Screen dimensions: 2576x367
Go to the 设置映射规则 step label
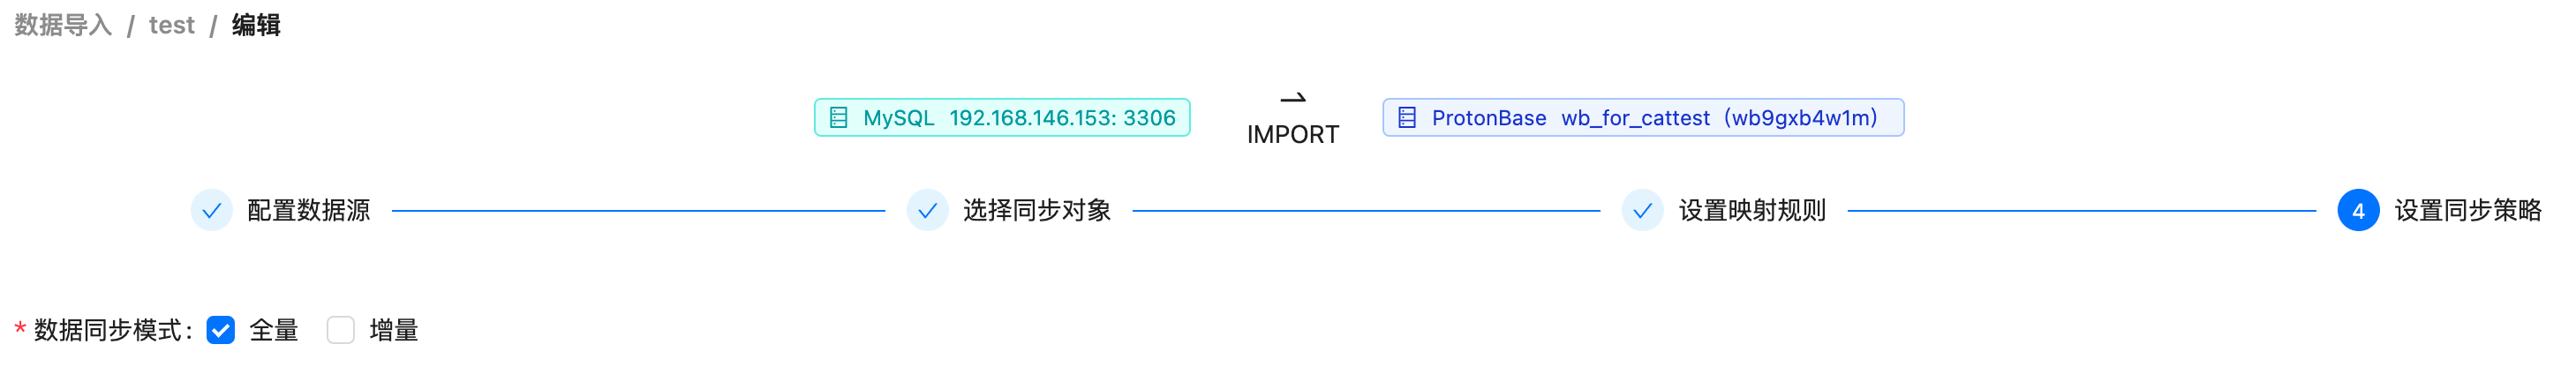1752,211
